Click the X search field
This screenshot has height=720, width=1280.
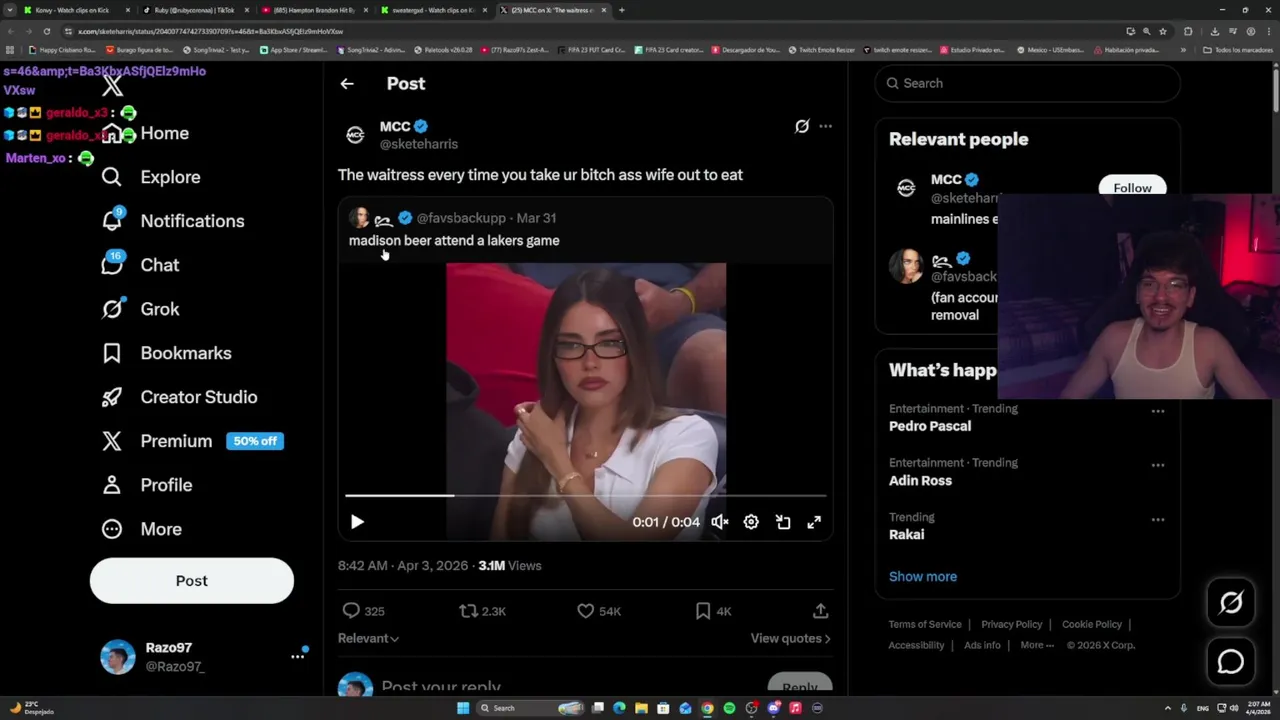click(1027, 83)
